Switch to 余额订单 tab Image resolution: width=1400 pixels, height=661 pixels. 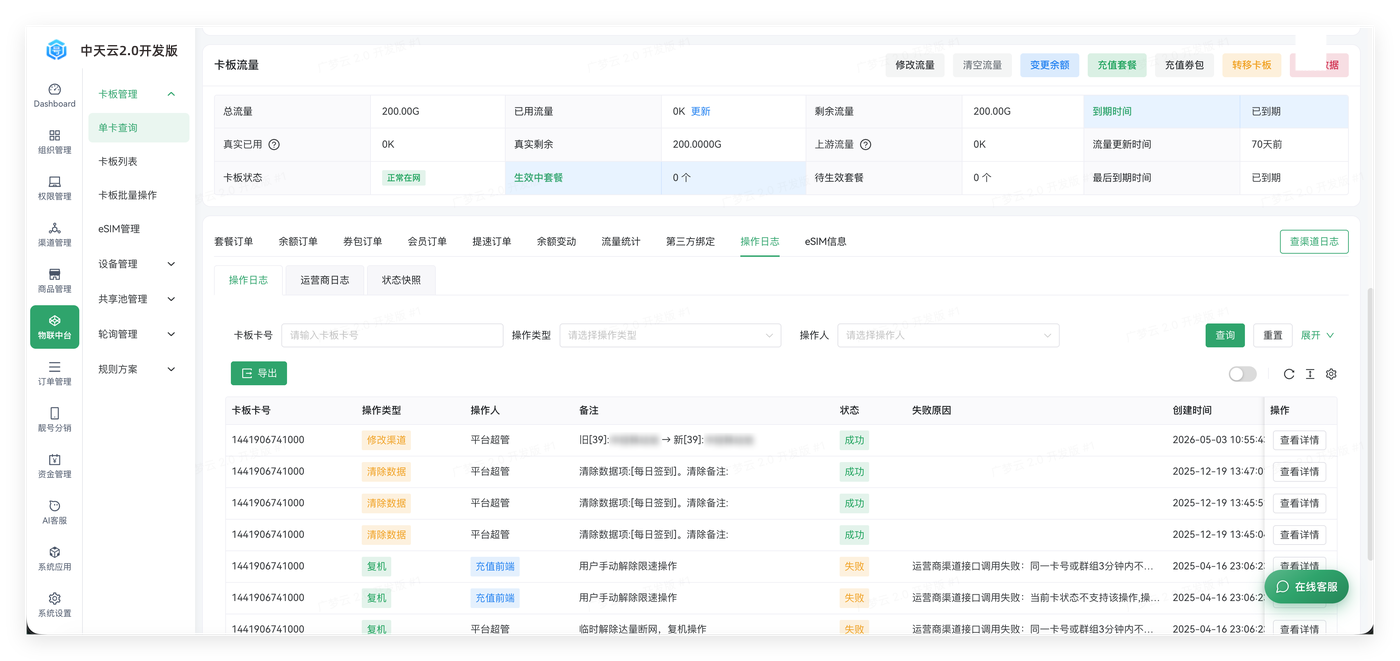point(298,241)
